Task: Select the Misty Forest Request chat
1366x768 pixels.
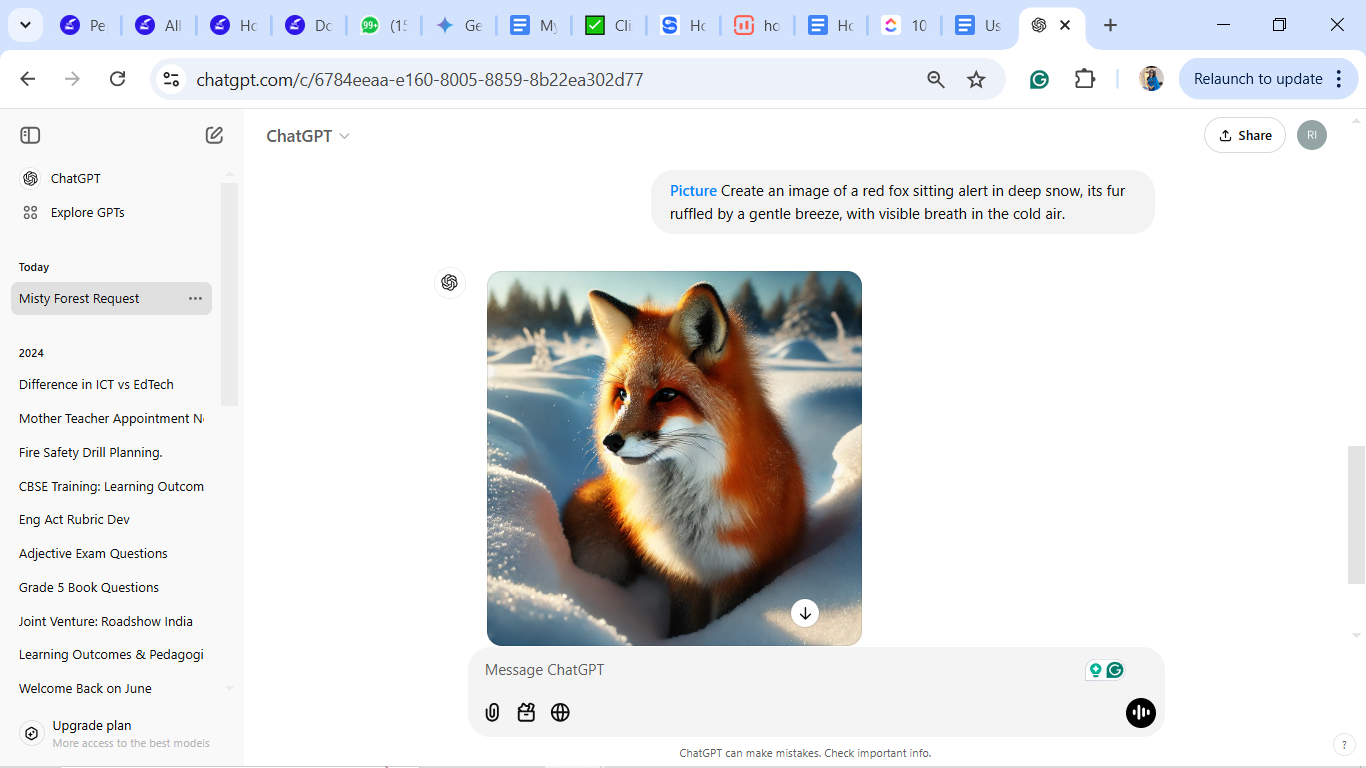Action: tap(111, 298)
